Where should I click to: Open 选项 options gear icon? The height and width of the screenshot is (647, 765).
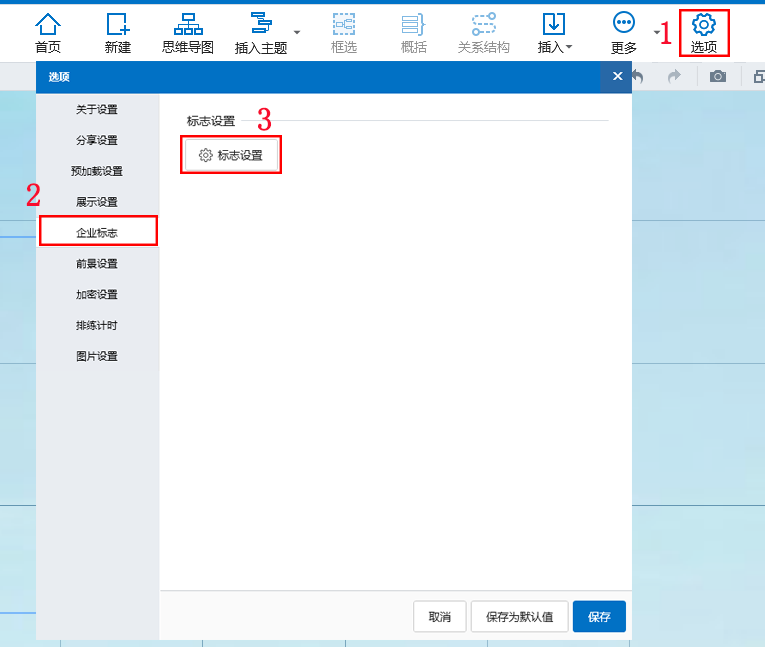click(703, 24)
